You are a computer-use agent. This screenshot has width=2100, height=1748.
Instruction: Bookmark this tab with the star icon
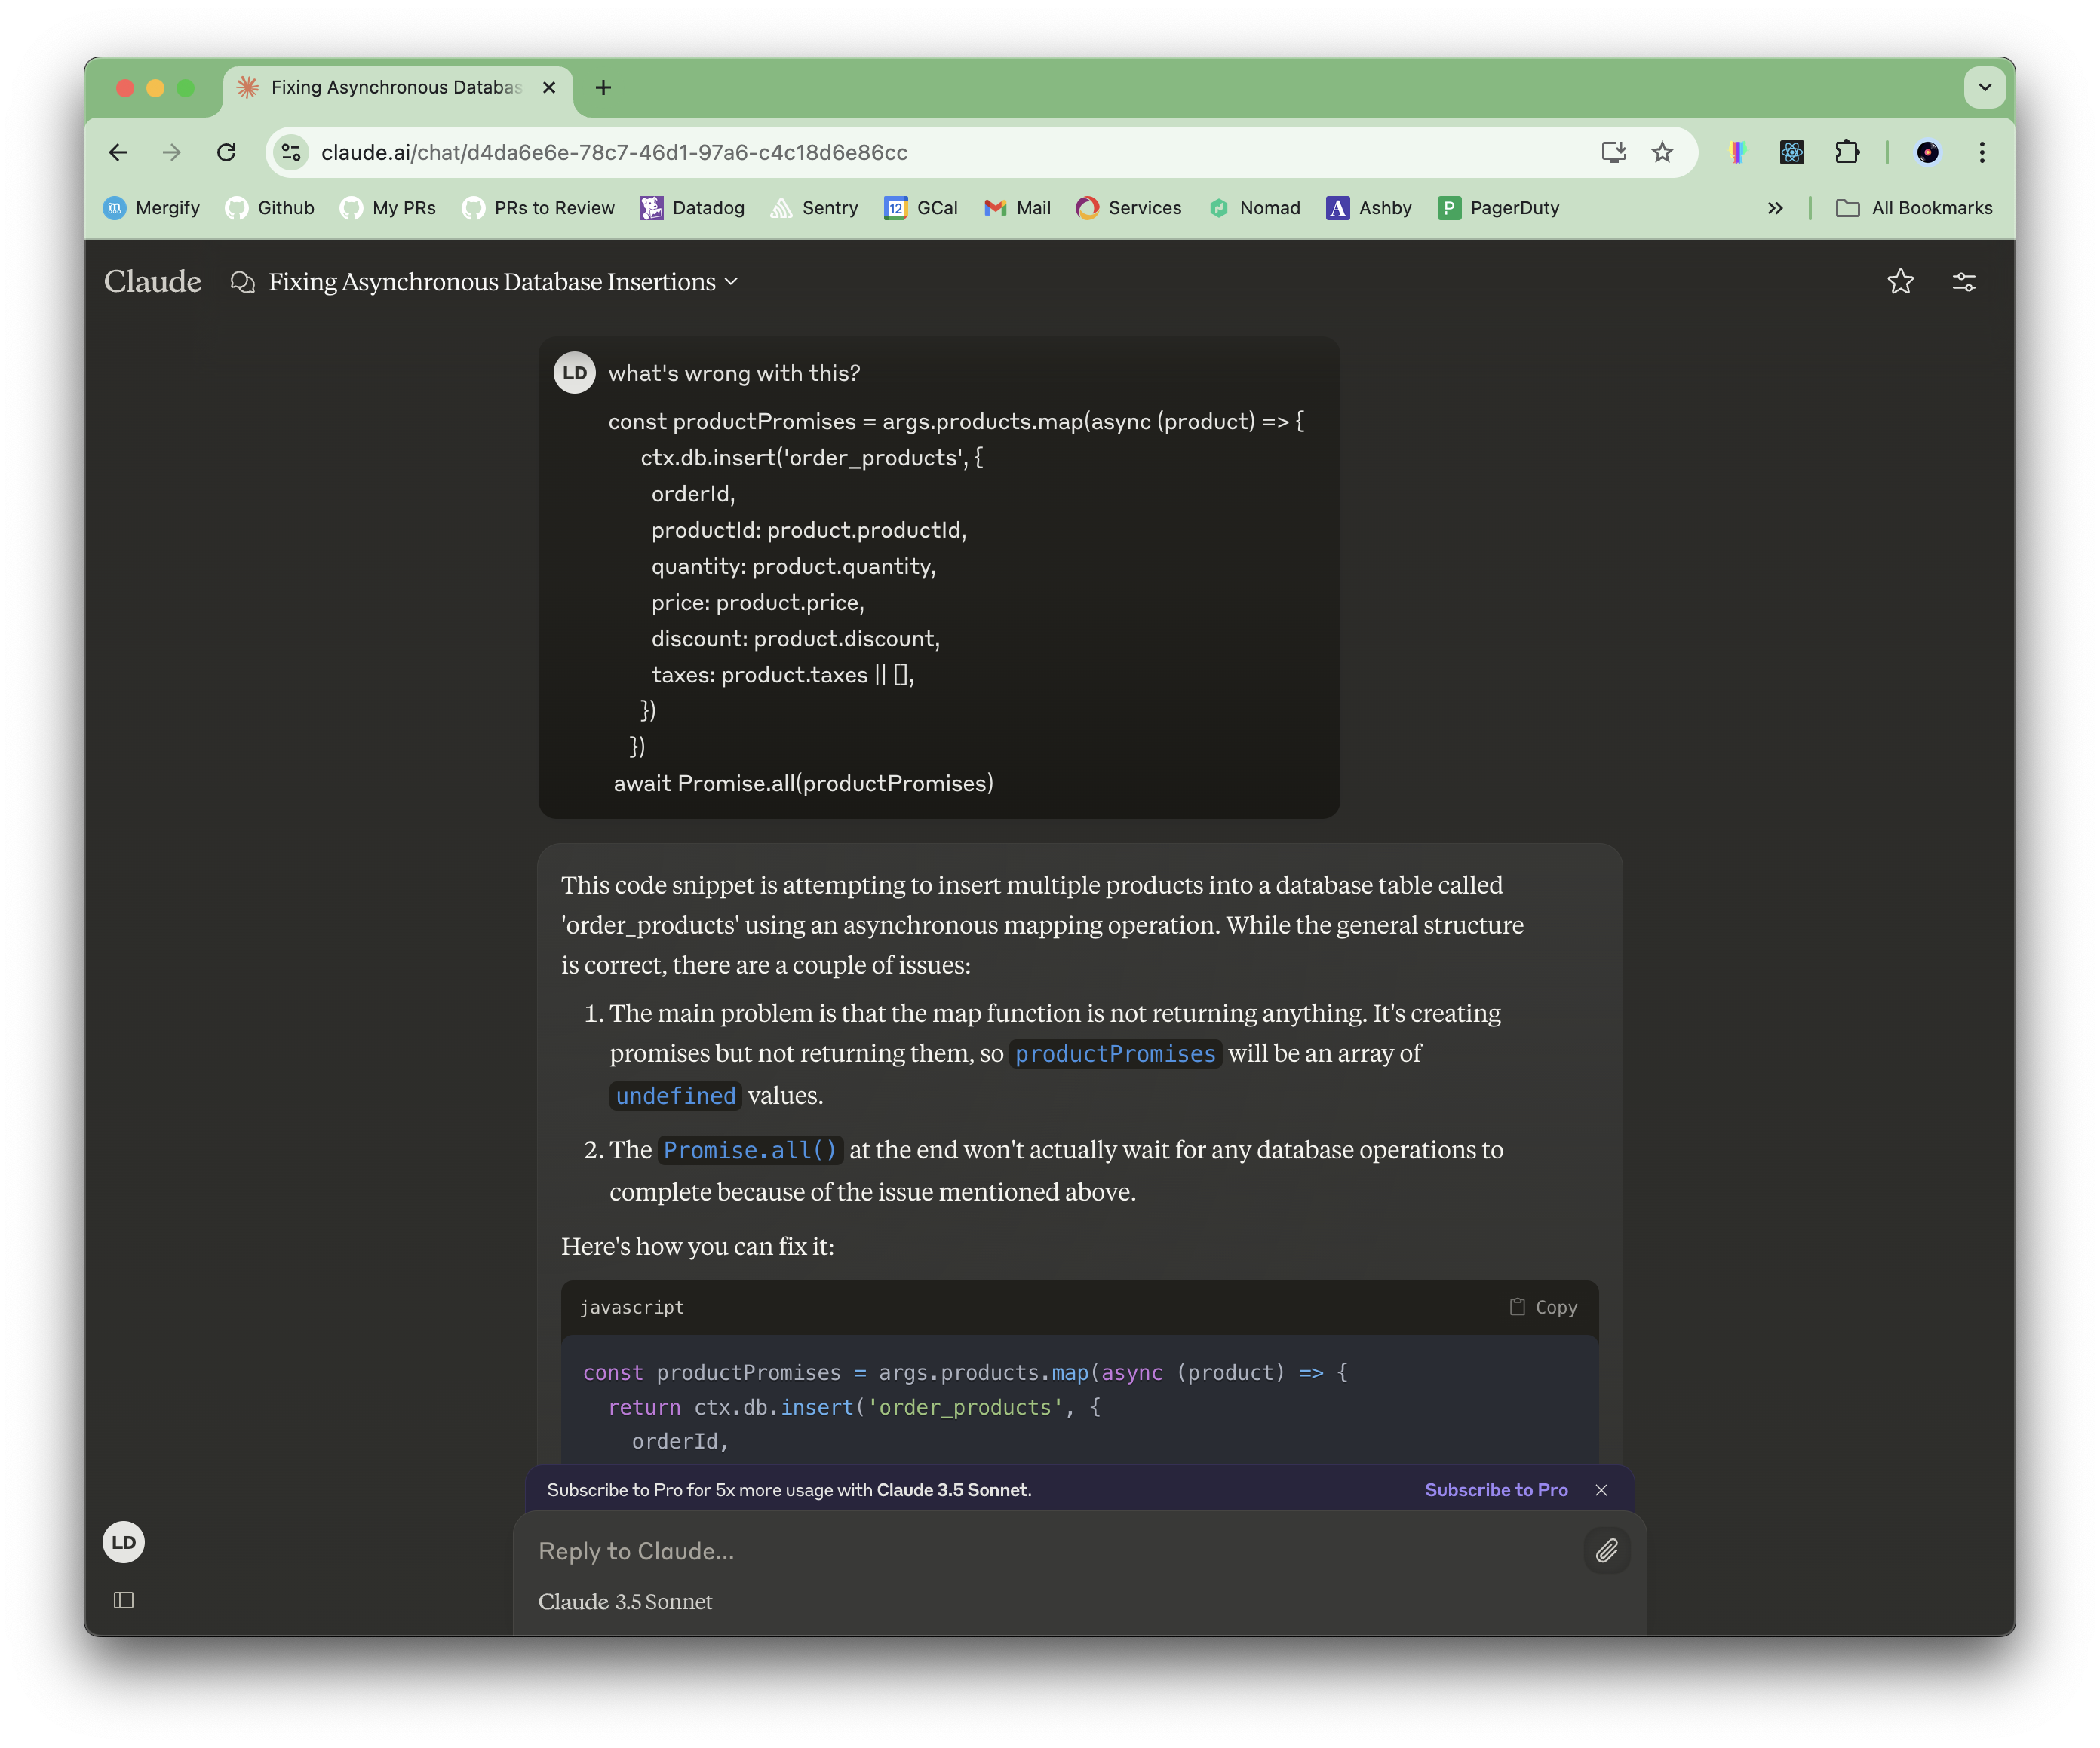click(1662, 152)
